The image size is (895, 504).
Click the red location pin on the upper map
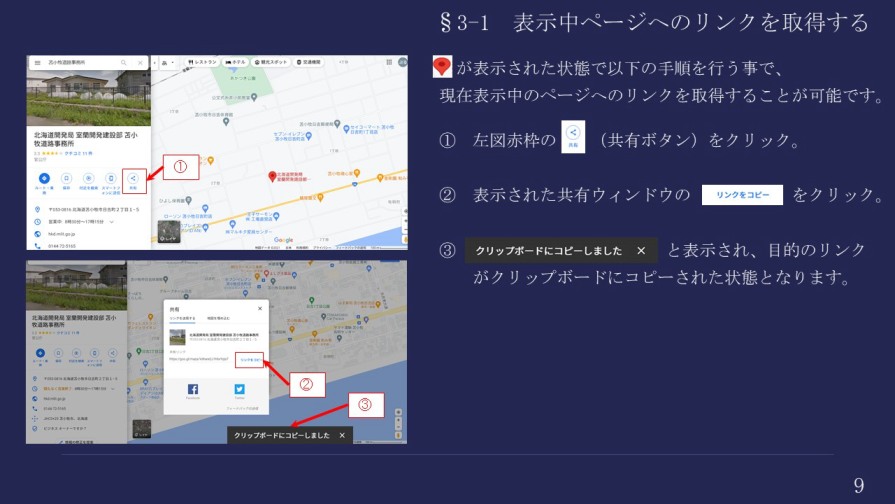[271, 177]
